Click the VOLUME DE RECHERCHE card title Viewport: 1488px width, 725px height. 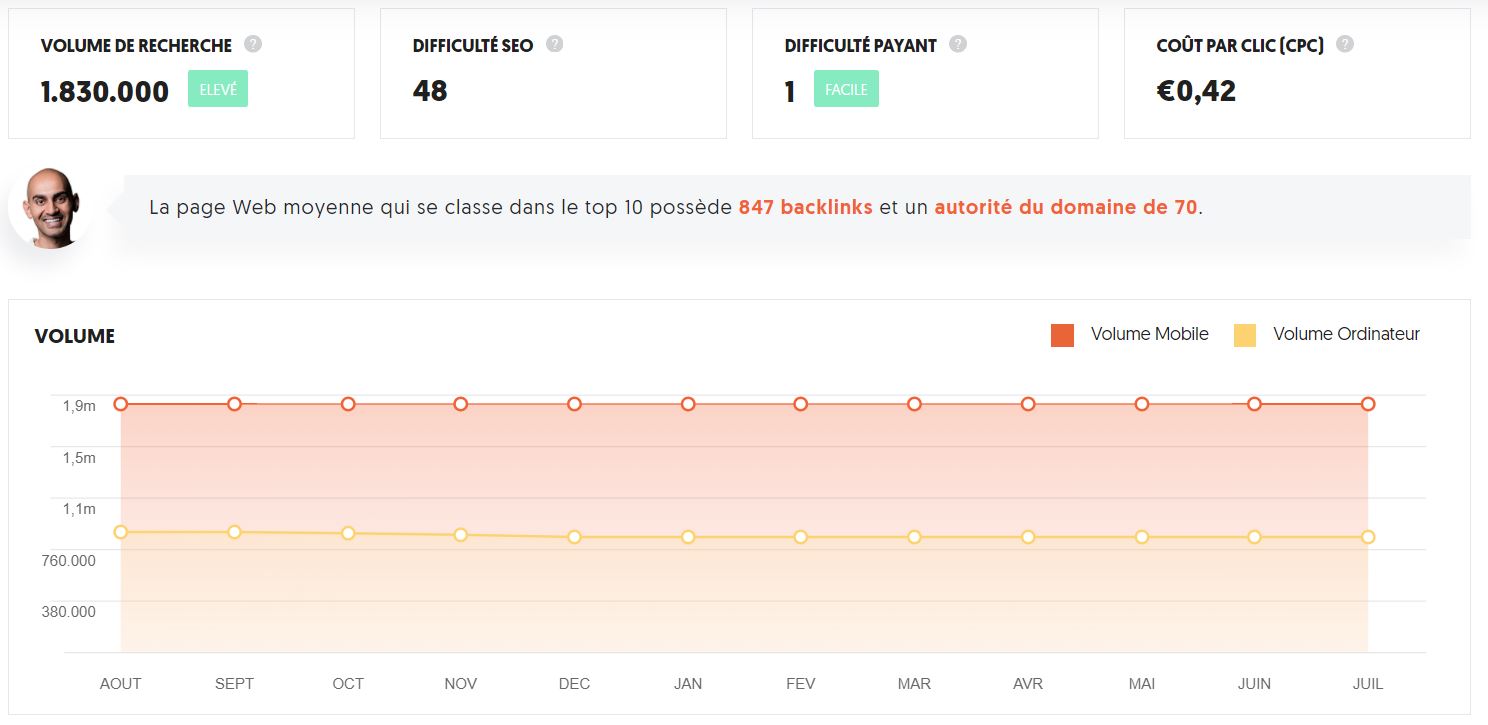point(136,46)
